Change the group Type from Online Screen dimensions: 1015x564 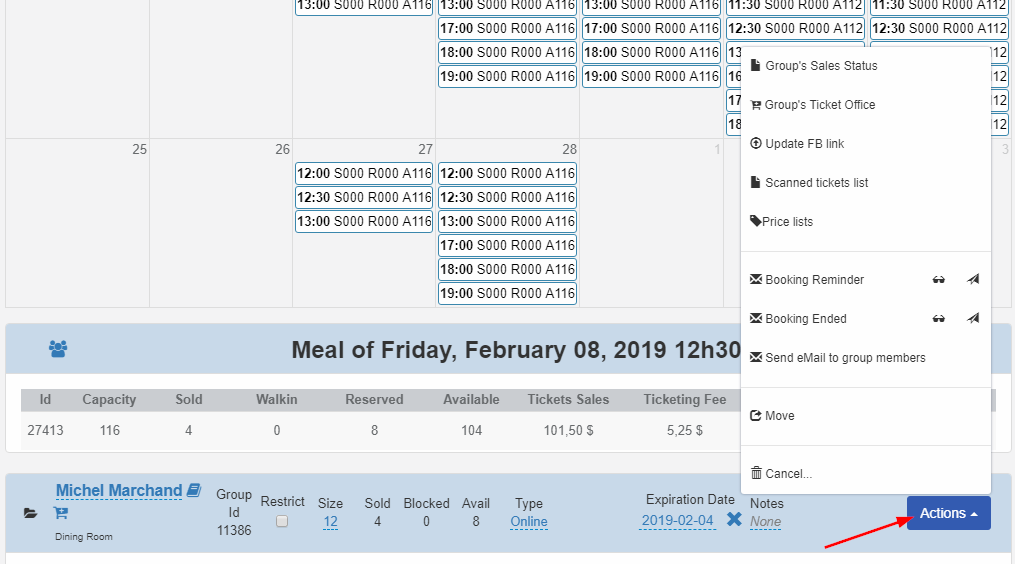tap(529, 521)
